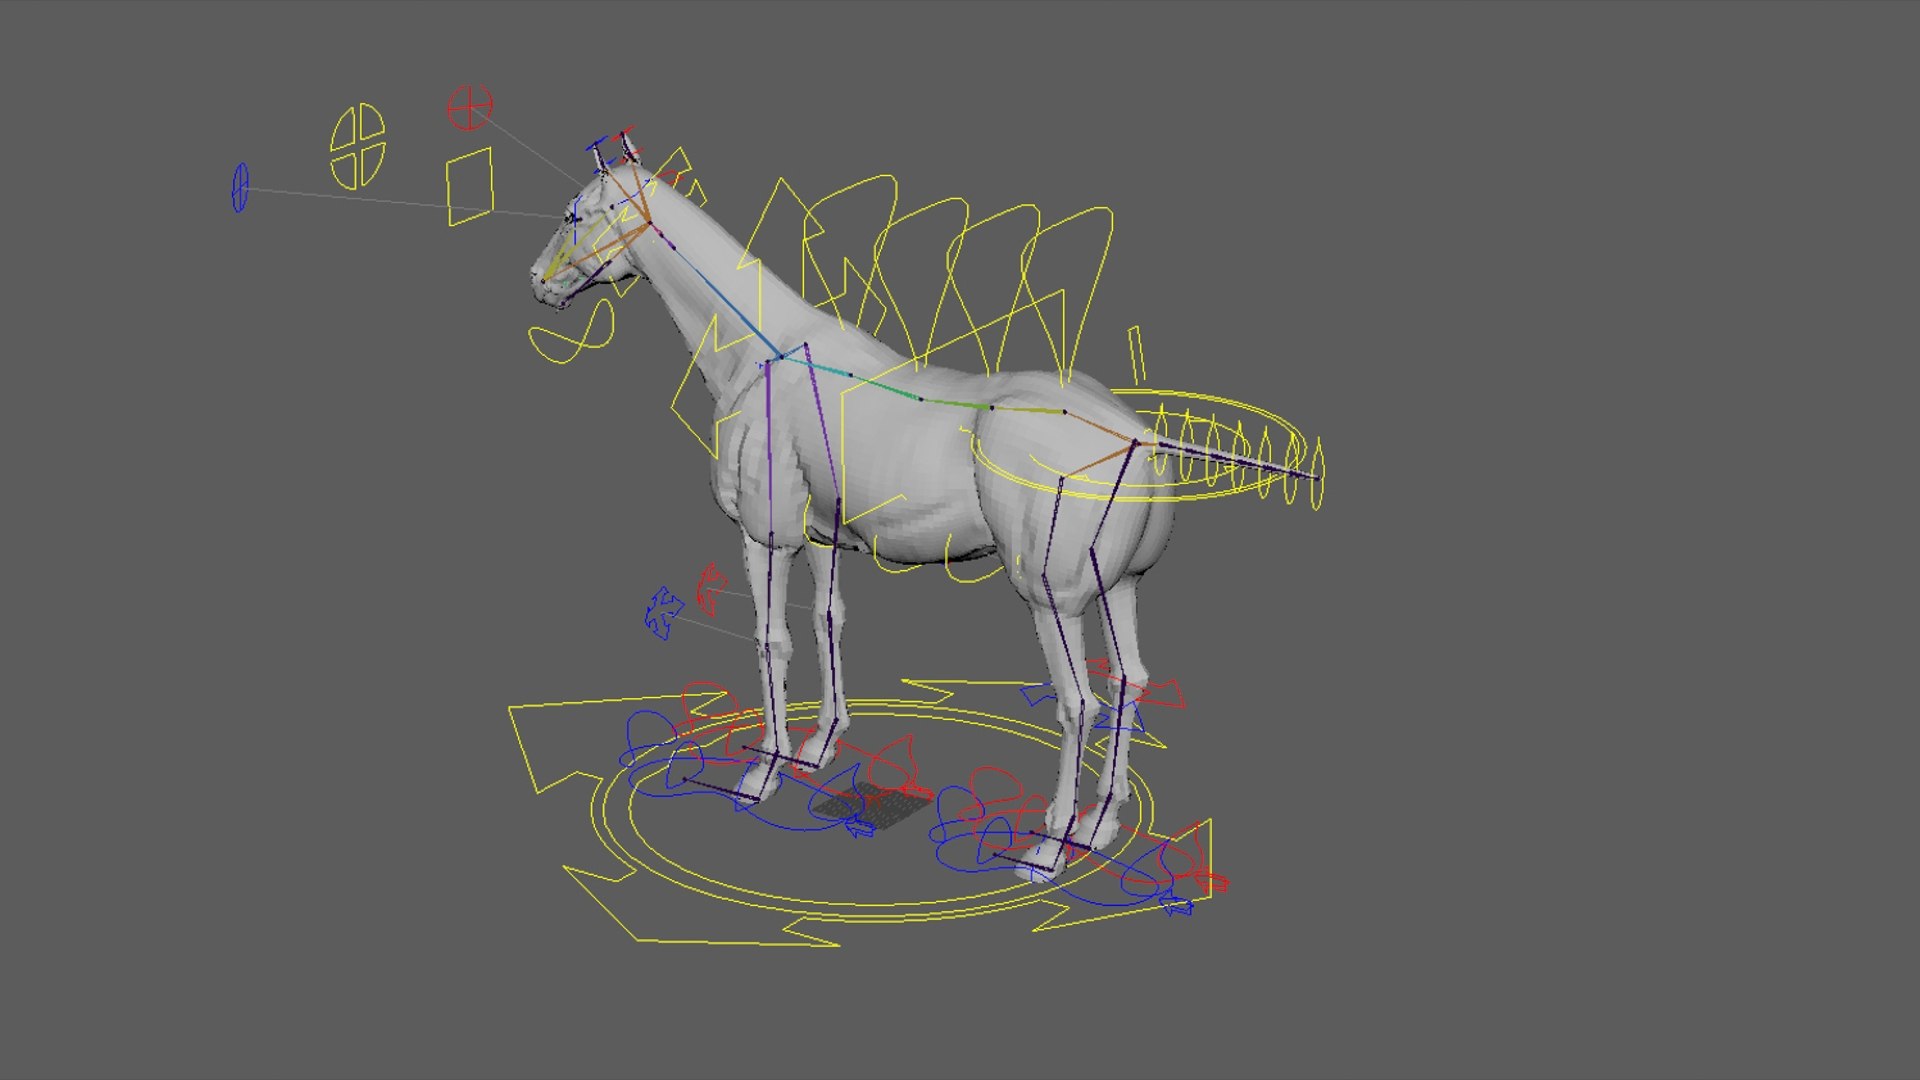Pick the yellow upright bar above the tail
Image resolution: width=1920 pixels, height=1080 pixels.
[x=1137, y=353]
